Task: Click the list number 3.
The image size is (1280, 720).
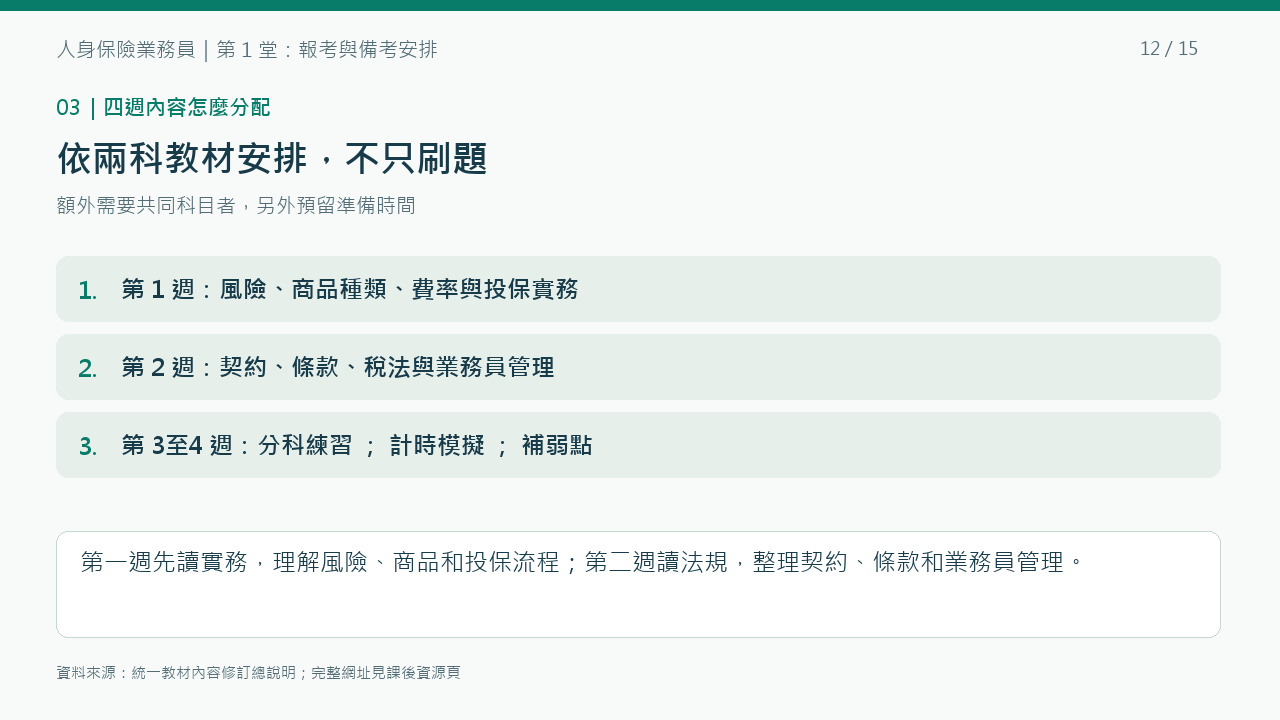Action: pos(88,446)
